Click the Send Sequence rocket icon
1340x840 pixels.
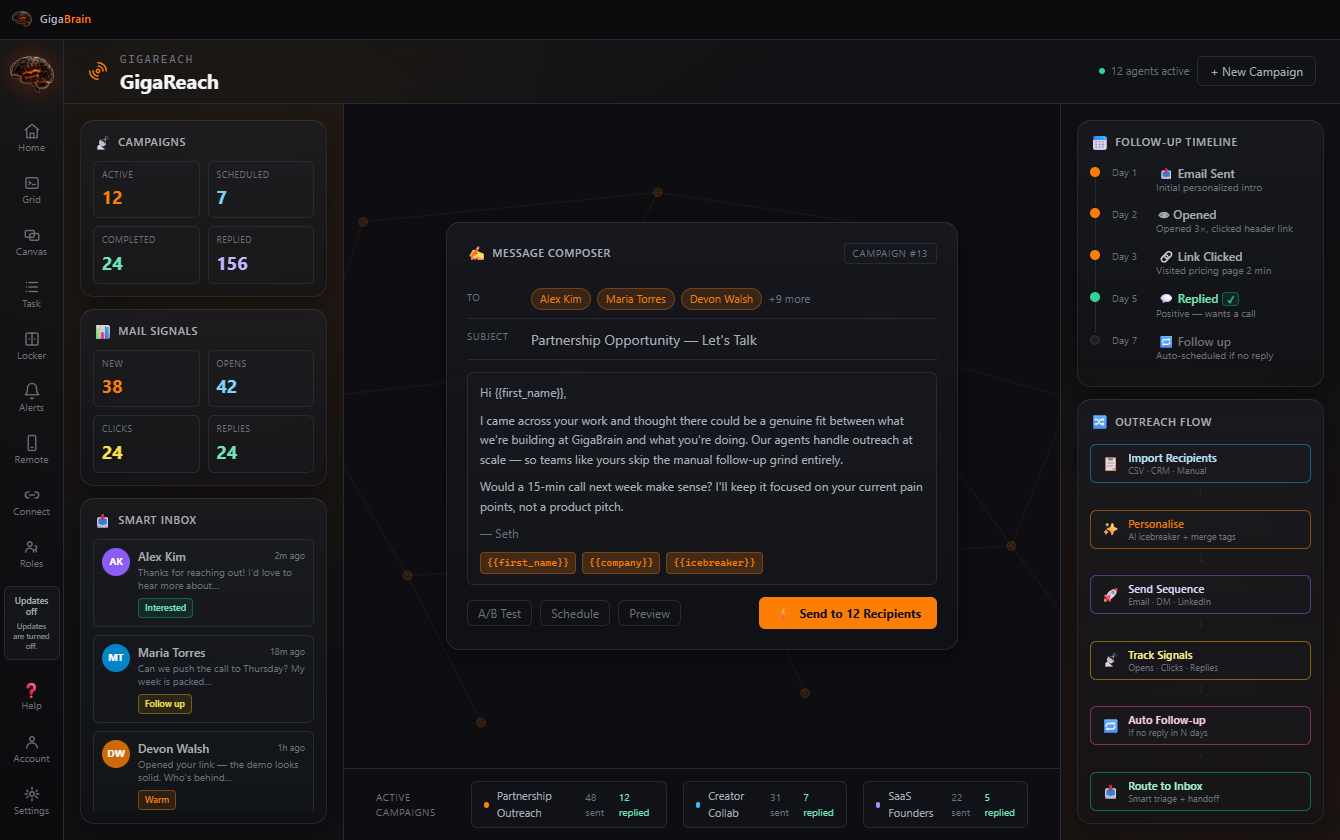point(1110,595)
